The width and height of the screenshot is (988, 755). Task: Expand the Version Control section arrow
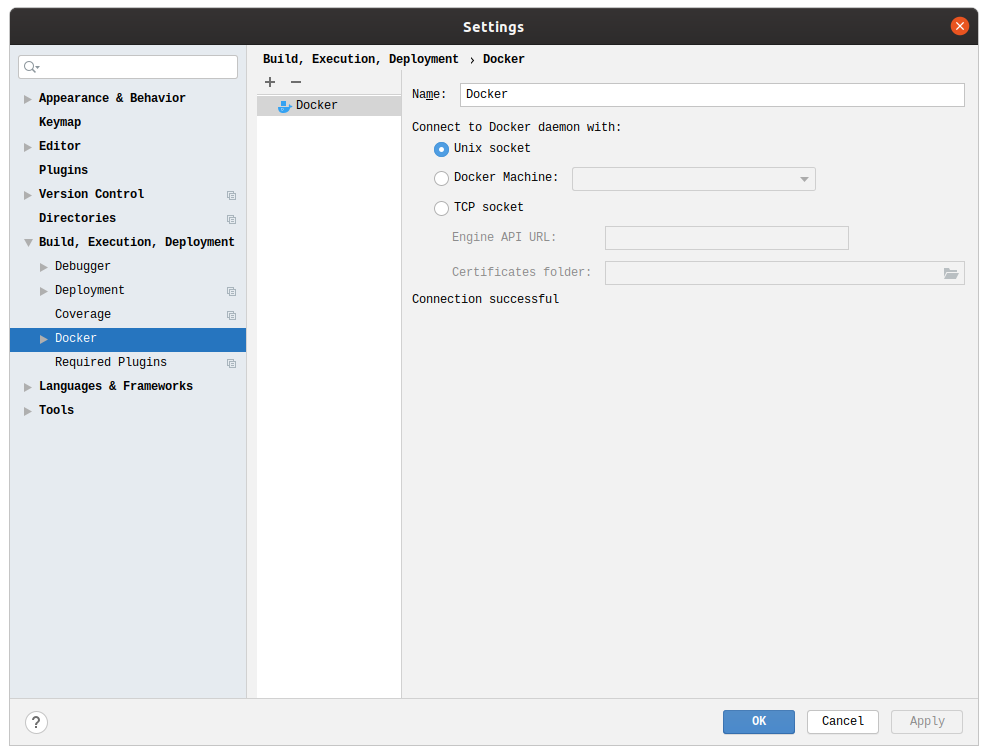[28, 195]
